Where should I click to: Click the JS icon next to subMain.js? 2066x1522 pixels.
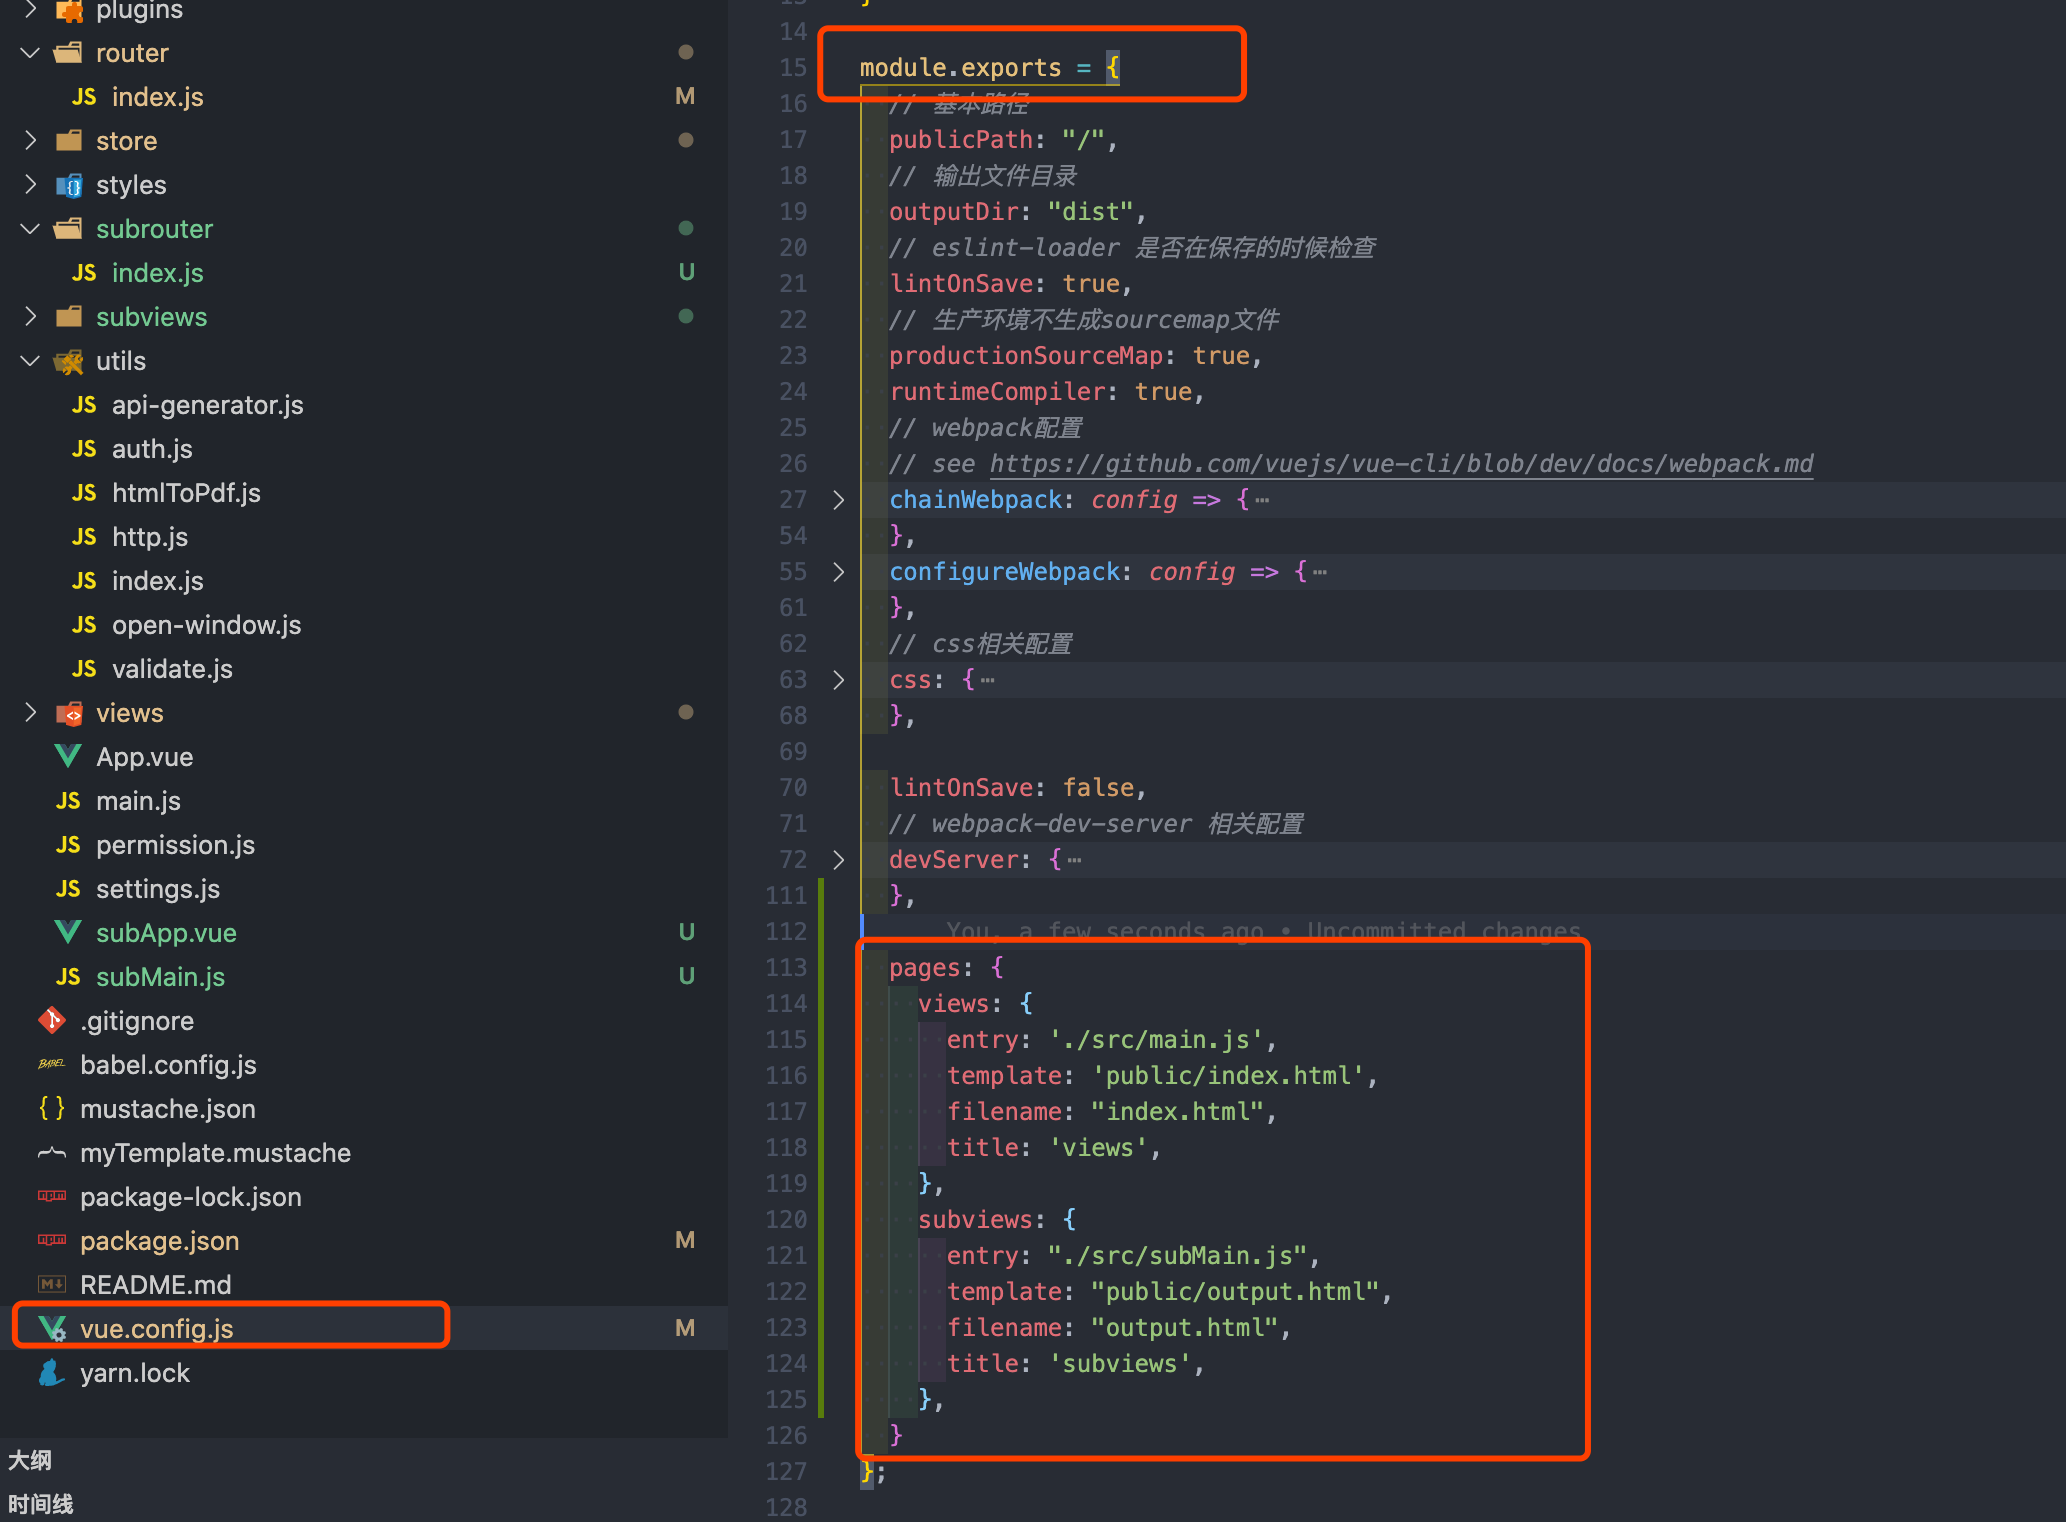(68, 976)
